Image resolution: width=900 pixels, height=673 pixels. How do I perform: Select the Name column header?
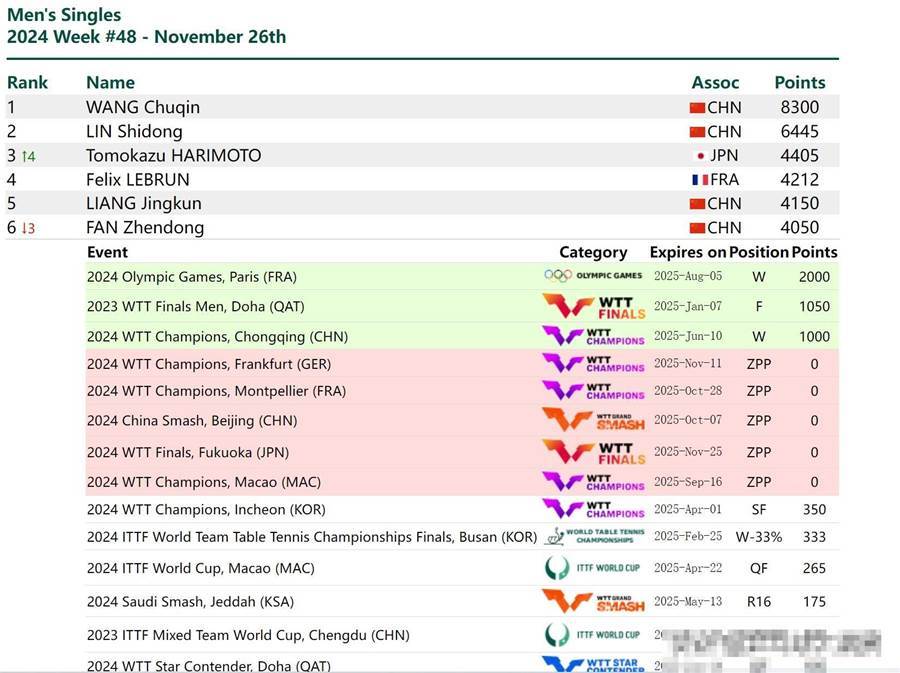coord(110,83)
